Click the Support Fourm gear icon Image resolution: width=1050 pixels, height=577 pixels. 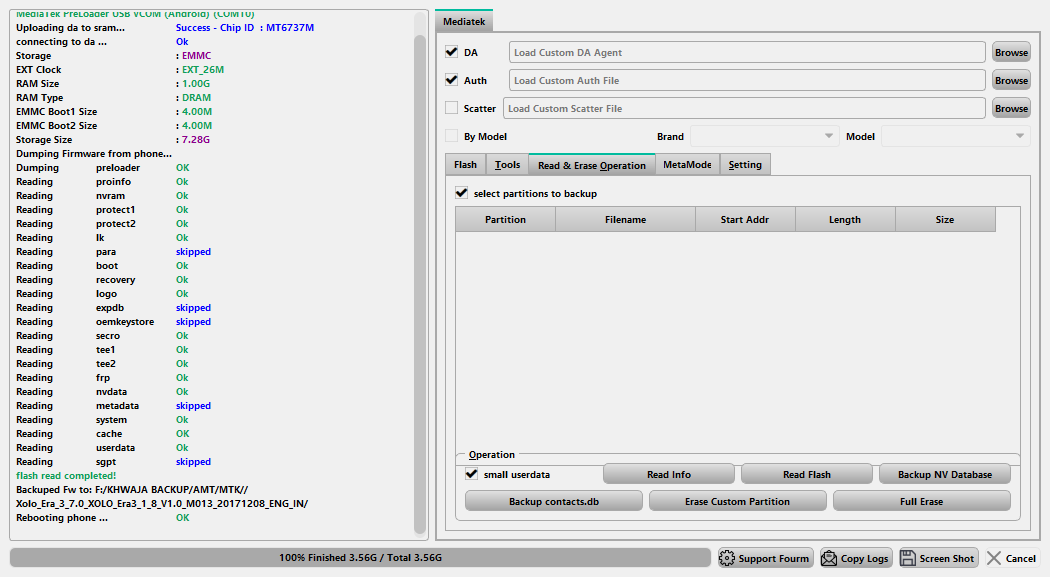tap(727, 558)
